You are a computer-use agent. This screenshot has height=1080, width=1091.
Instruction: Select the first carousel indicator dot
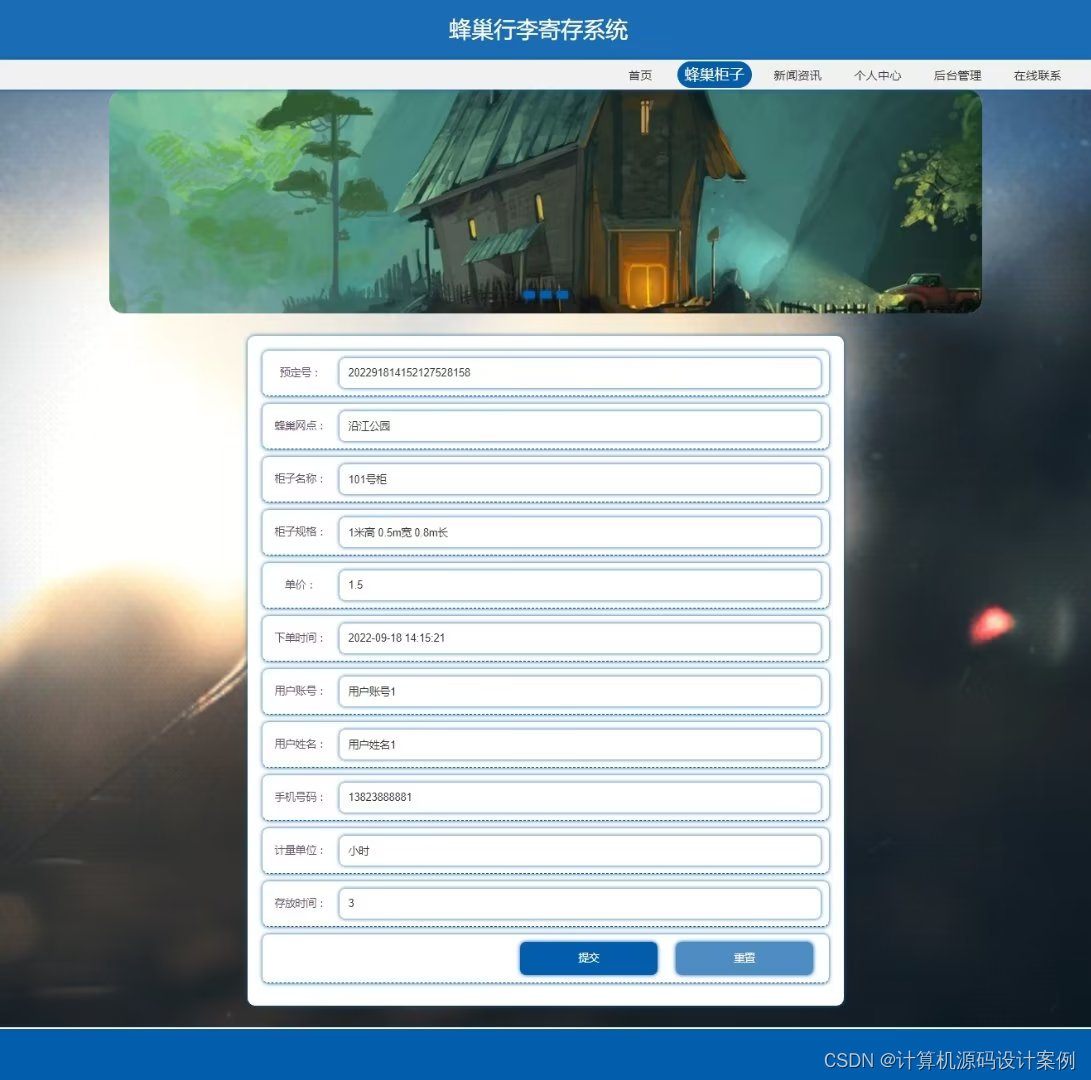click(529, 295)
